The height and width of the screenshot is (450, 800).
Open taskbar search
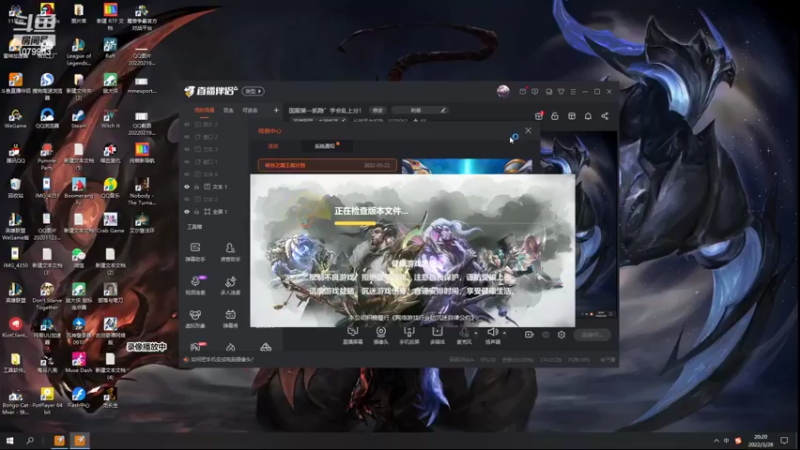point(30,440)
